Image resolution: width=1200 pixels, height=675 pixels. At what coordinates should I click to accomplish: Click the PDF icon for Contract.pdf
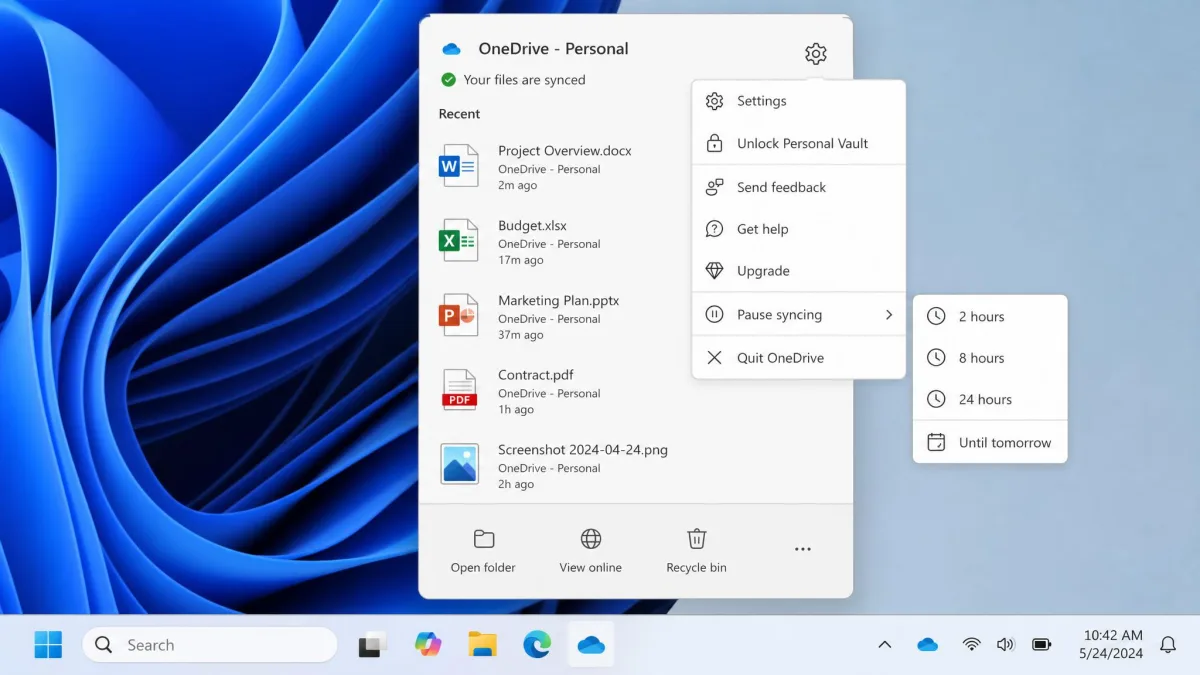459,390
